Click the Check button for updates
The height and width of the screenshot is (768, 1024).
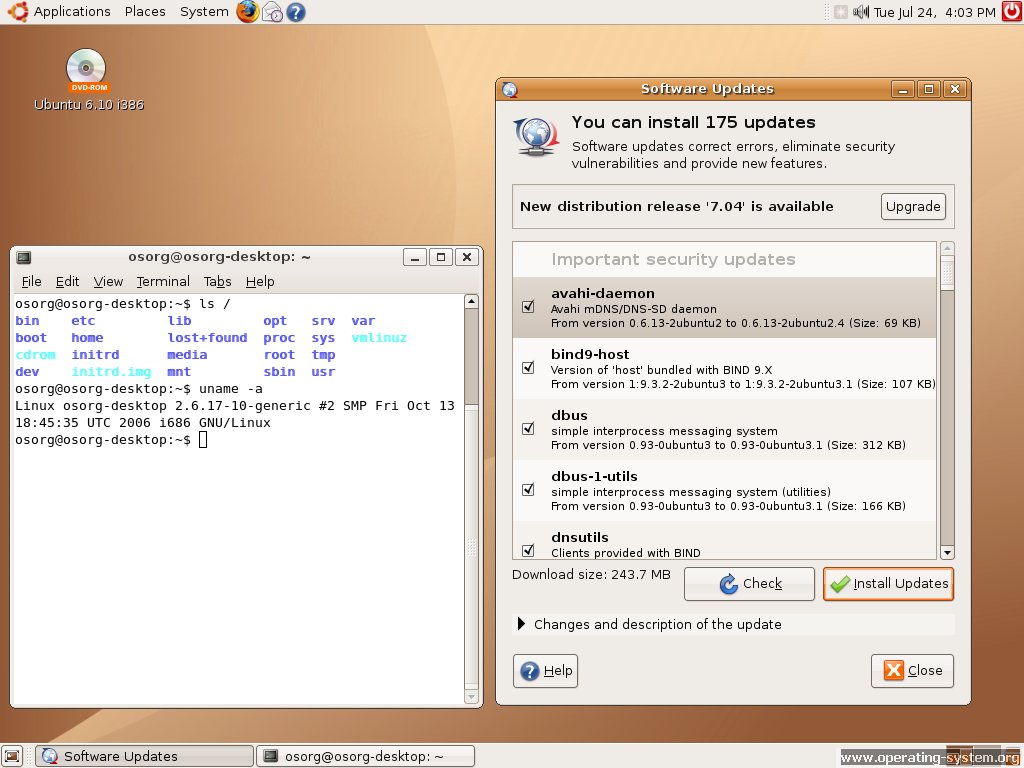pyautogui.click(x=749, y=583)
